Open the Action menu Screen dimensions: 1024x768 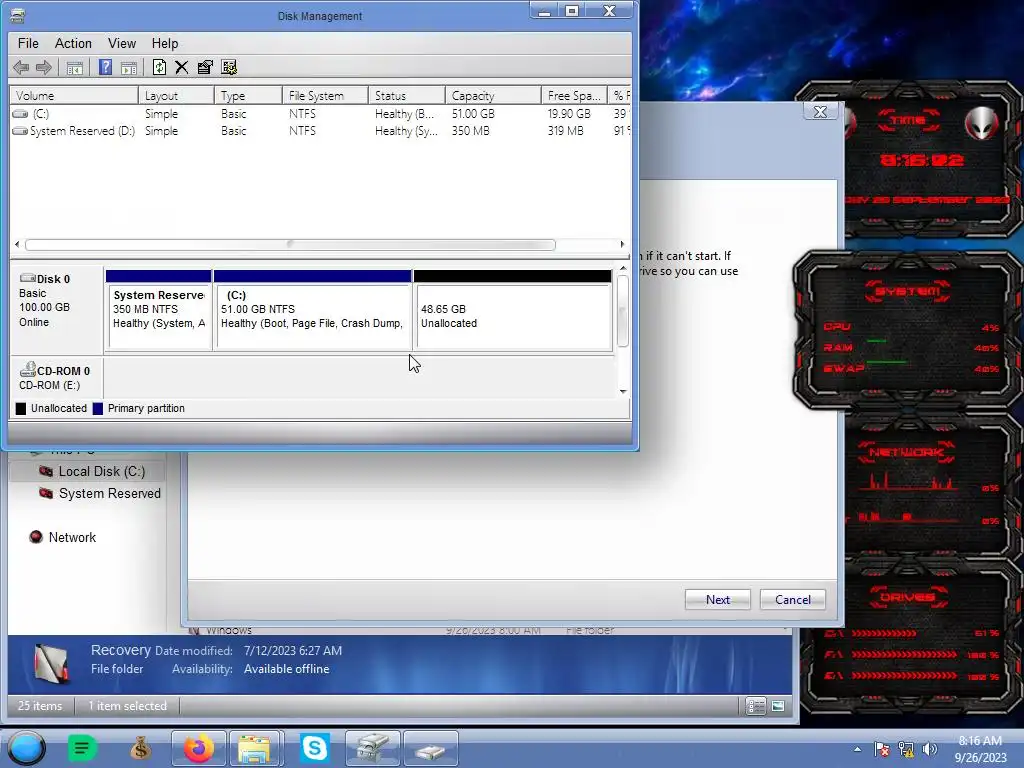73,43
